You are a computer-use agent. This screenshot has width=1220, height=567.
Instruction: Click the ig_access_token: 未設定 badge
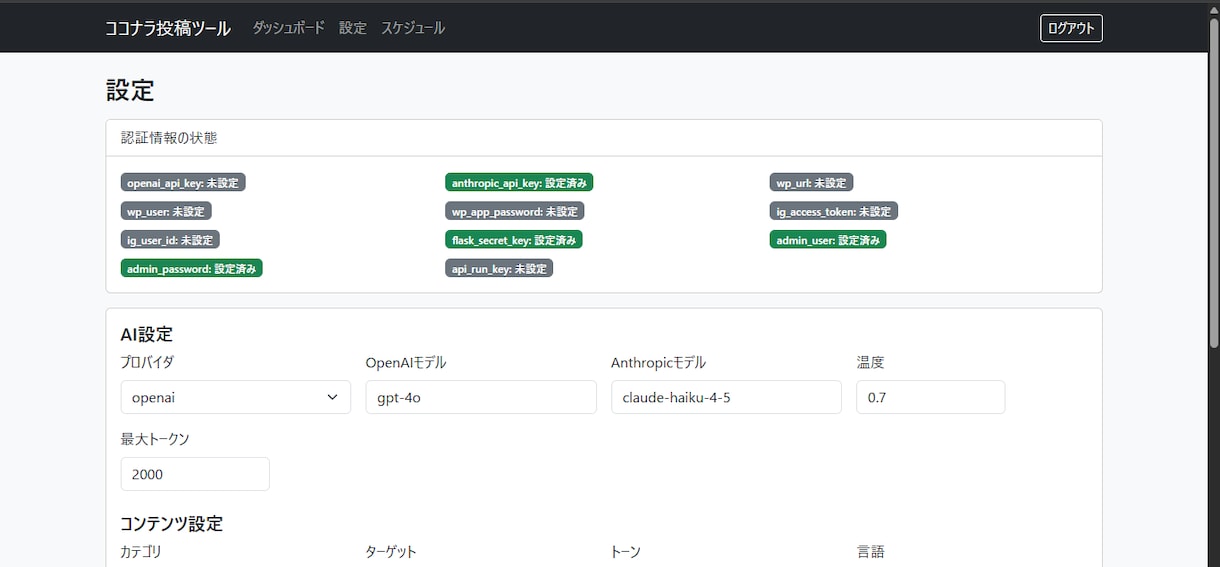point(834,212)
